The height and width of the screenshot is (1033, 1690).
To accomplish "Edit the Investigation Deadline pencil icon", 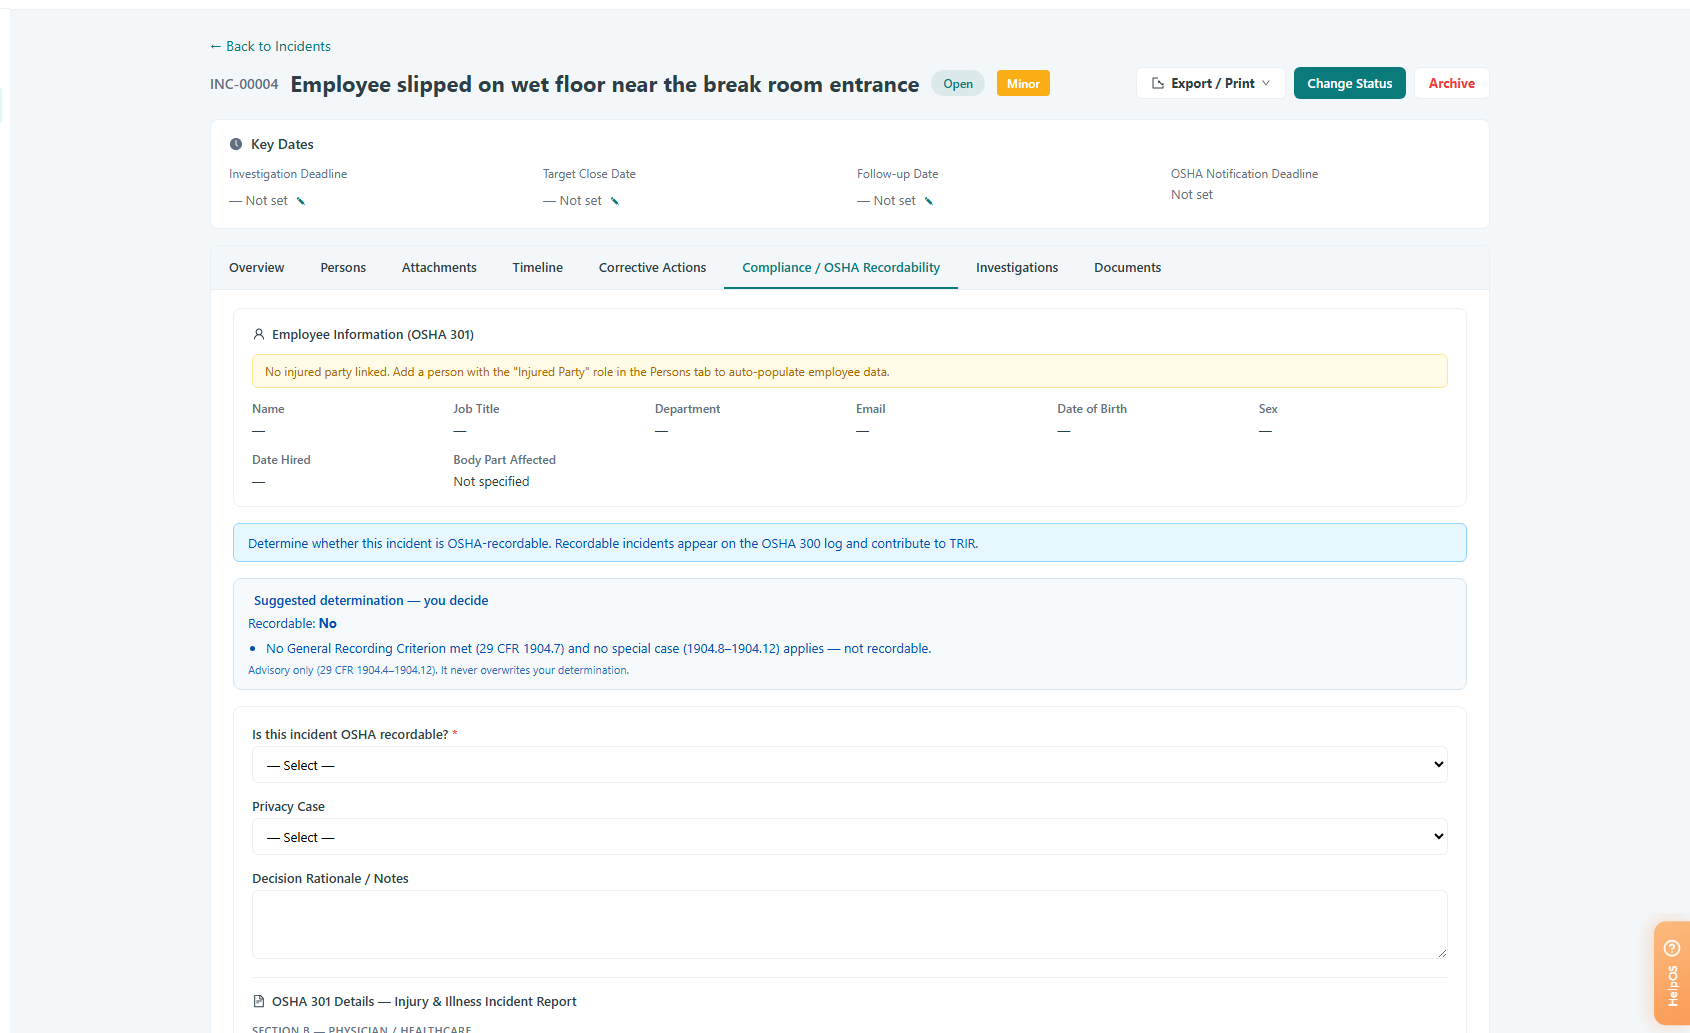I will (300, 201).
